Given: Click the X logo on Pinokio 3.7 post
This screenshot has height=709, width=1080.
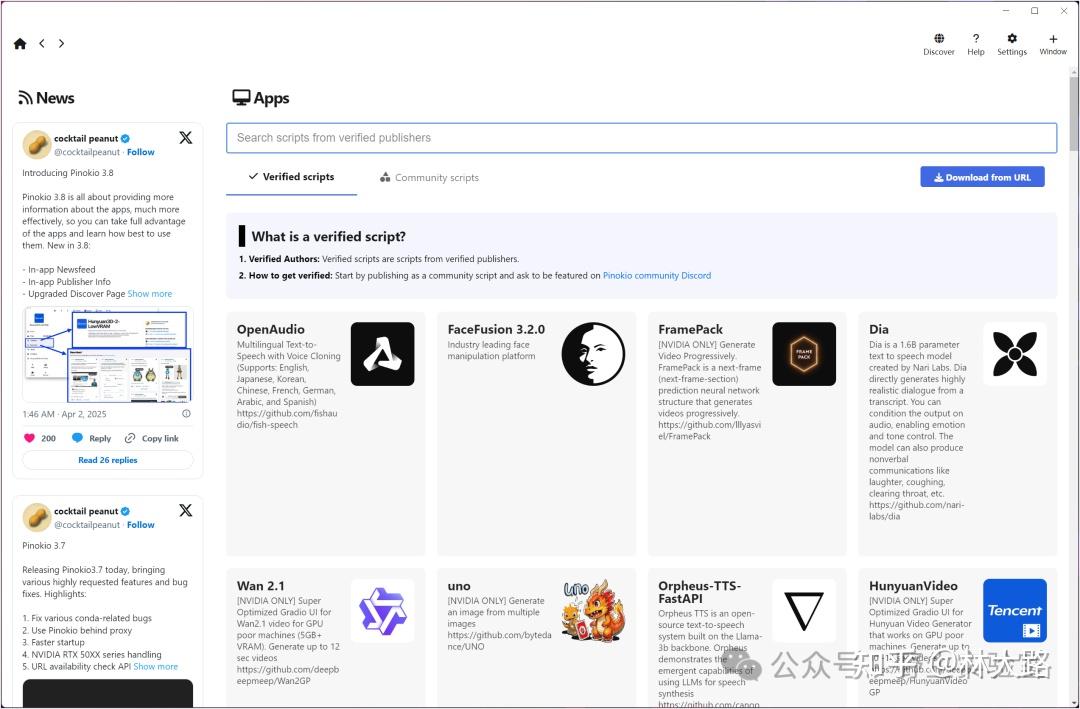Looking at the screenshot, I should click(x=186, y=511).
